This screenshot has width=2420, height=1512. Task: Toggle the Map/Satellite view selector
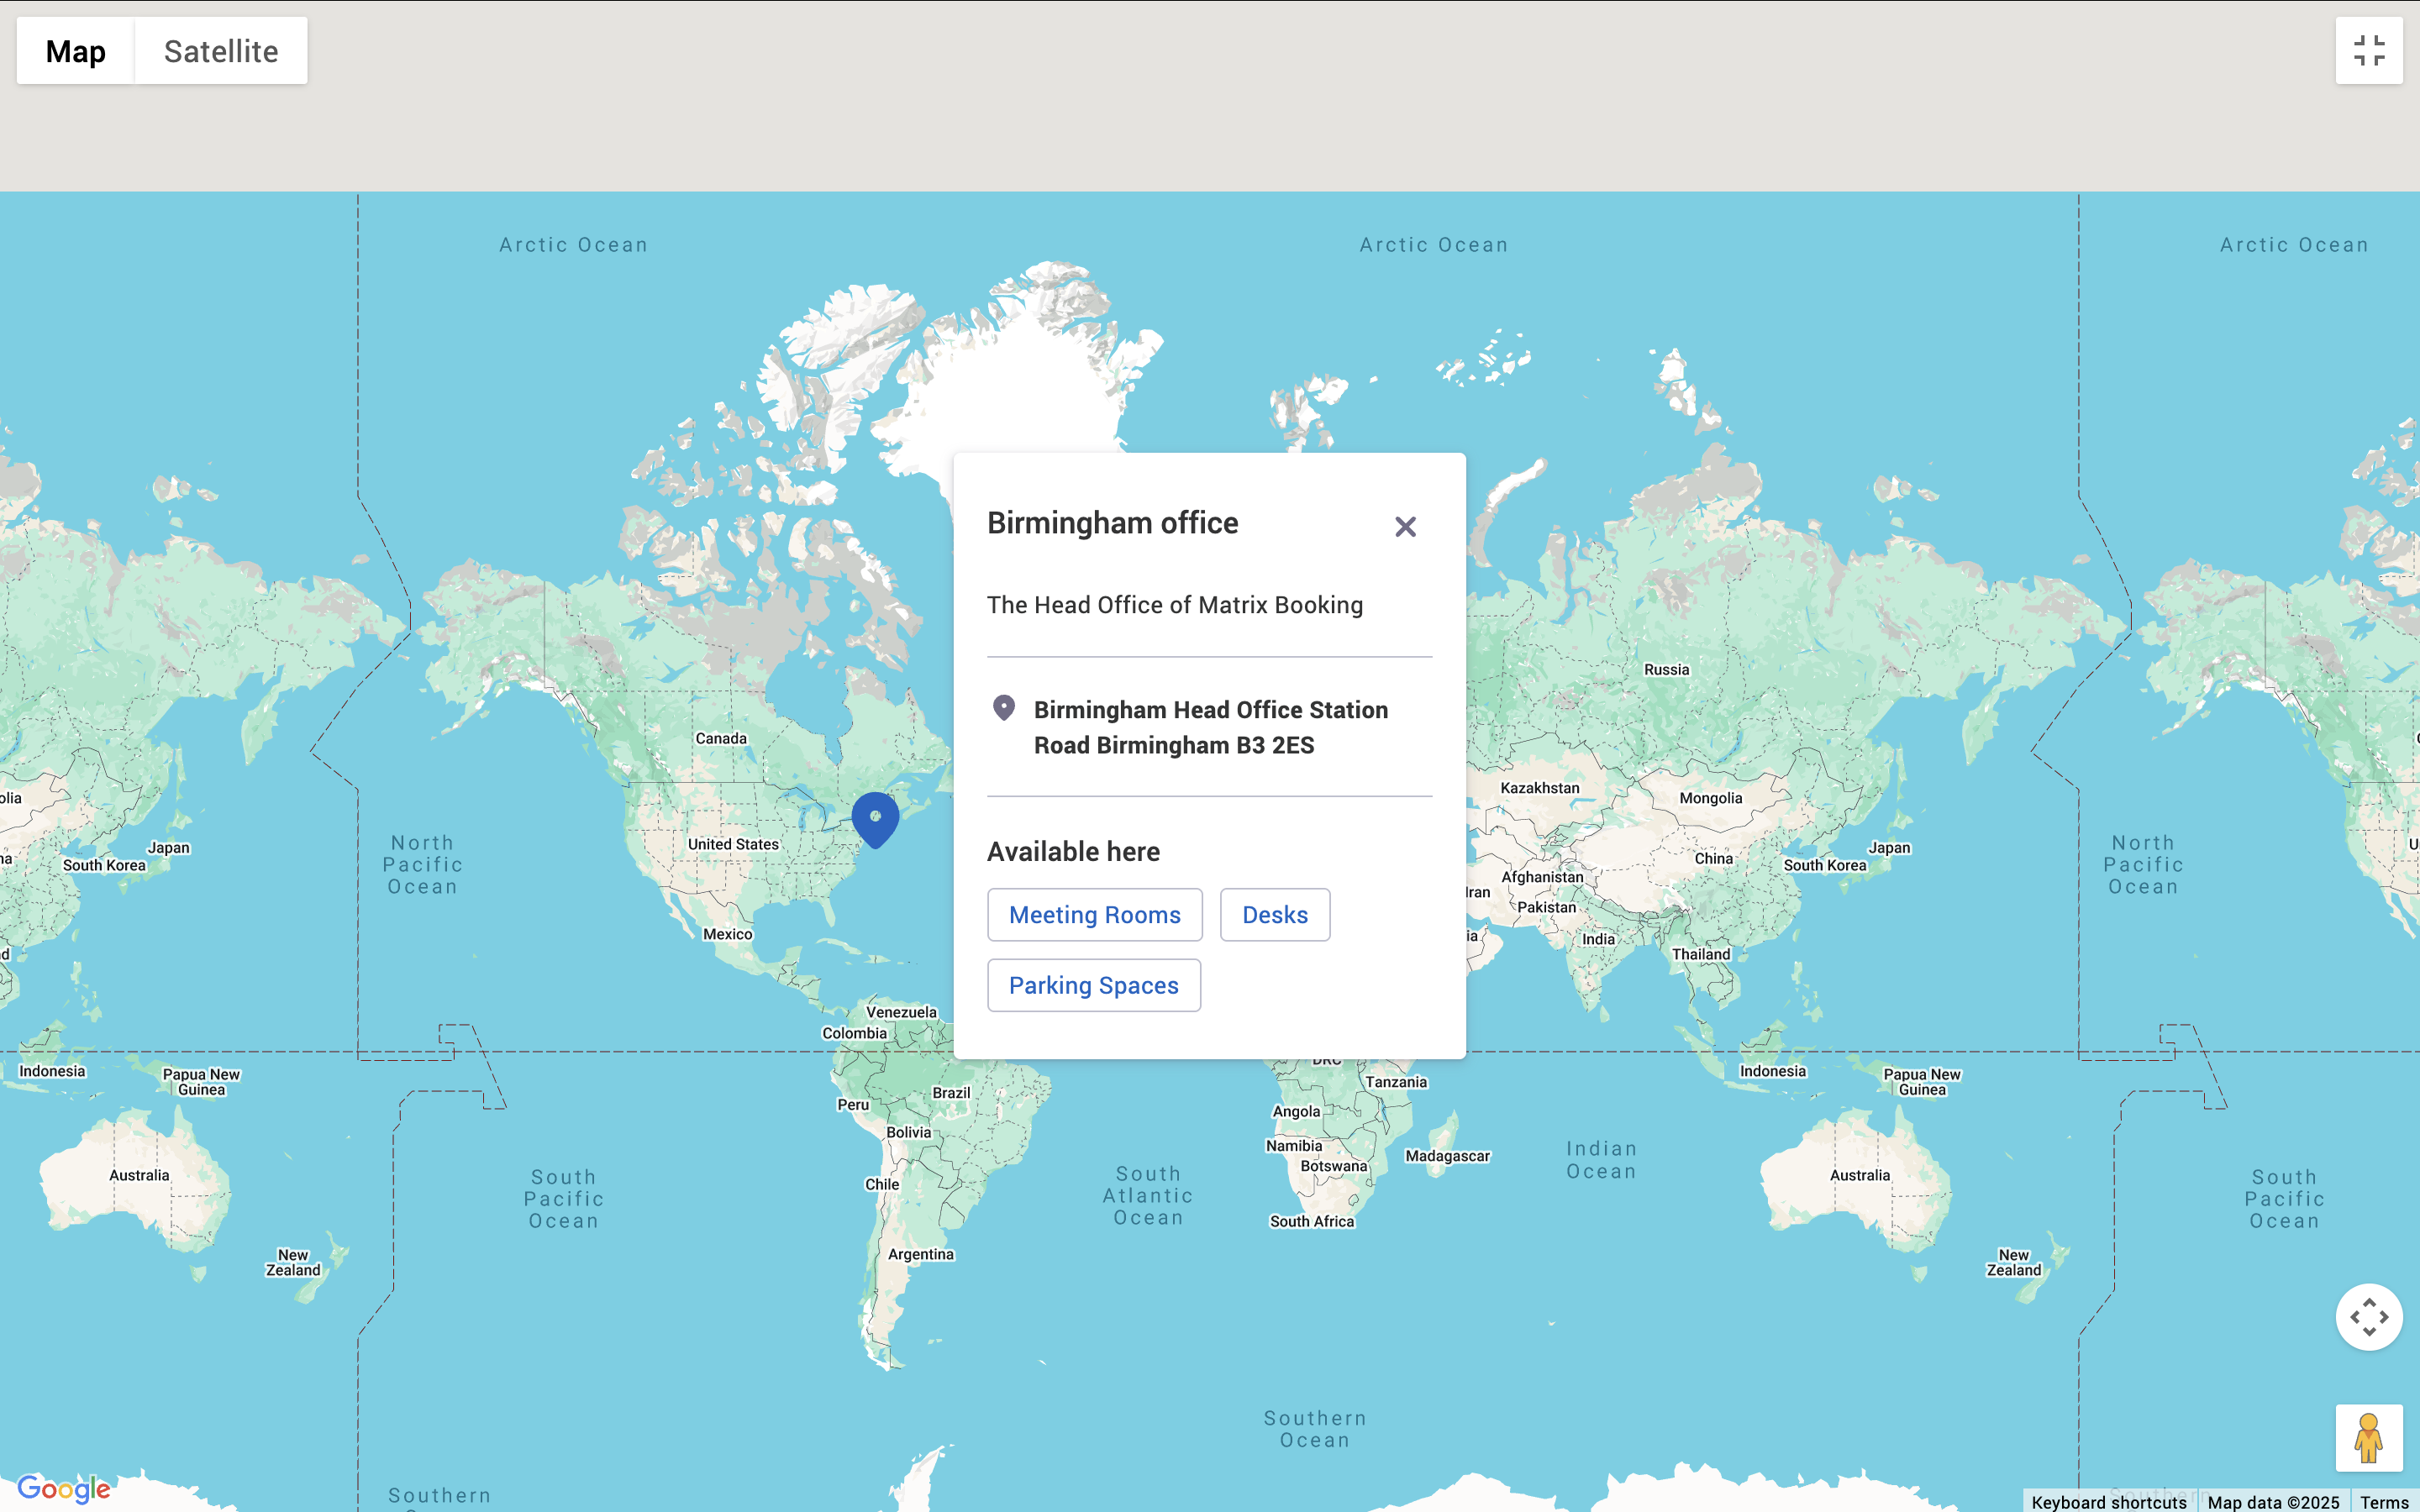pyautogui.click(x=161, y=50)
